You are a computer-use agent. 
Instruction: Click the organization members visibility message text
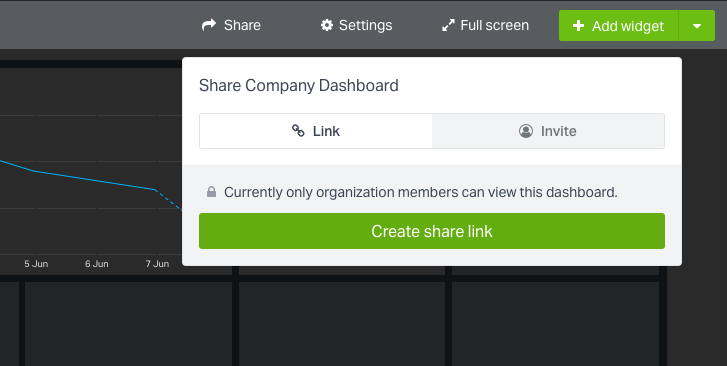tap(421, 192)
